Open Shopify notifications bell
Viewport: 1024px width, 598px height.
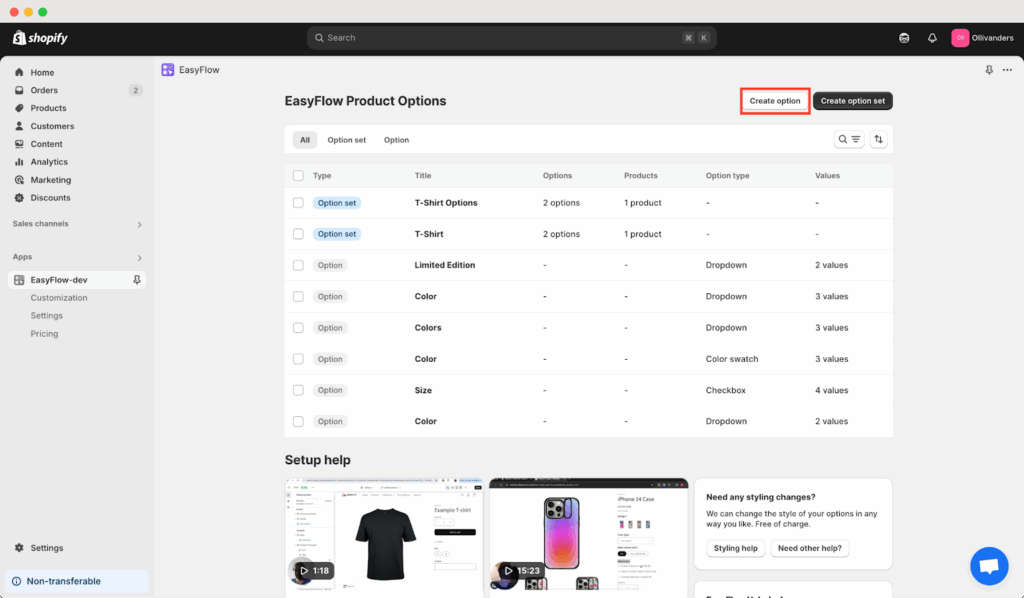(x=931, y=37)
